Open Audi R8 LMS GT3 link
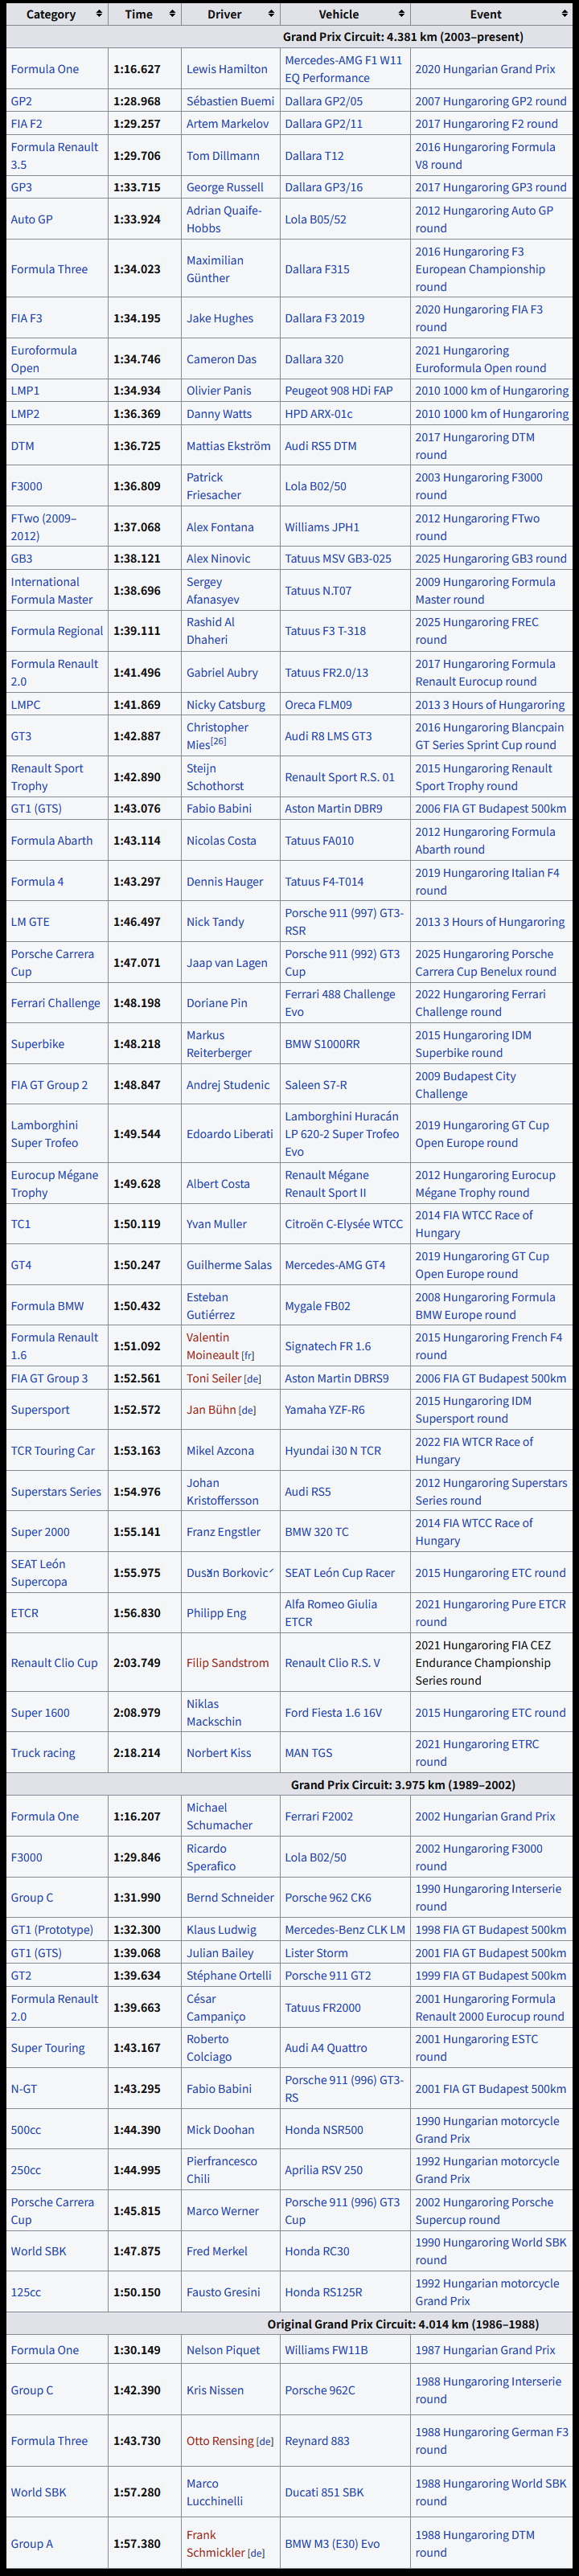 (328, 736)
